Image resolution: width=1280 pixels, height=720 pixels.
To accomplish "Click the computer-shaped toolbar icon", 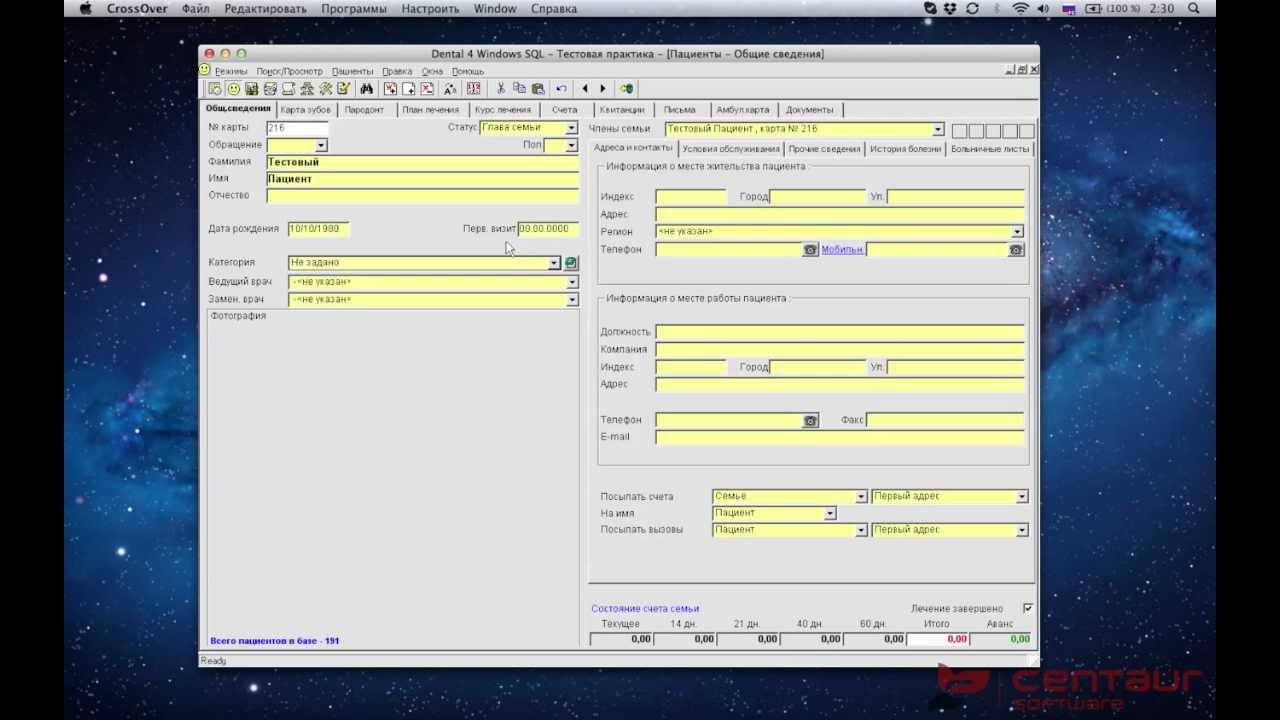I will 288,89.
